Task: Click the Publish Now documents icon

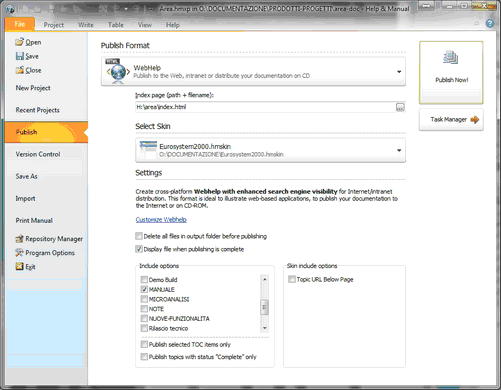Action: (x=451, y=58)
